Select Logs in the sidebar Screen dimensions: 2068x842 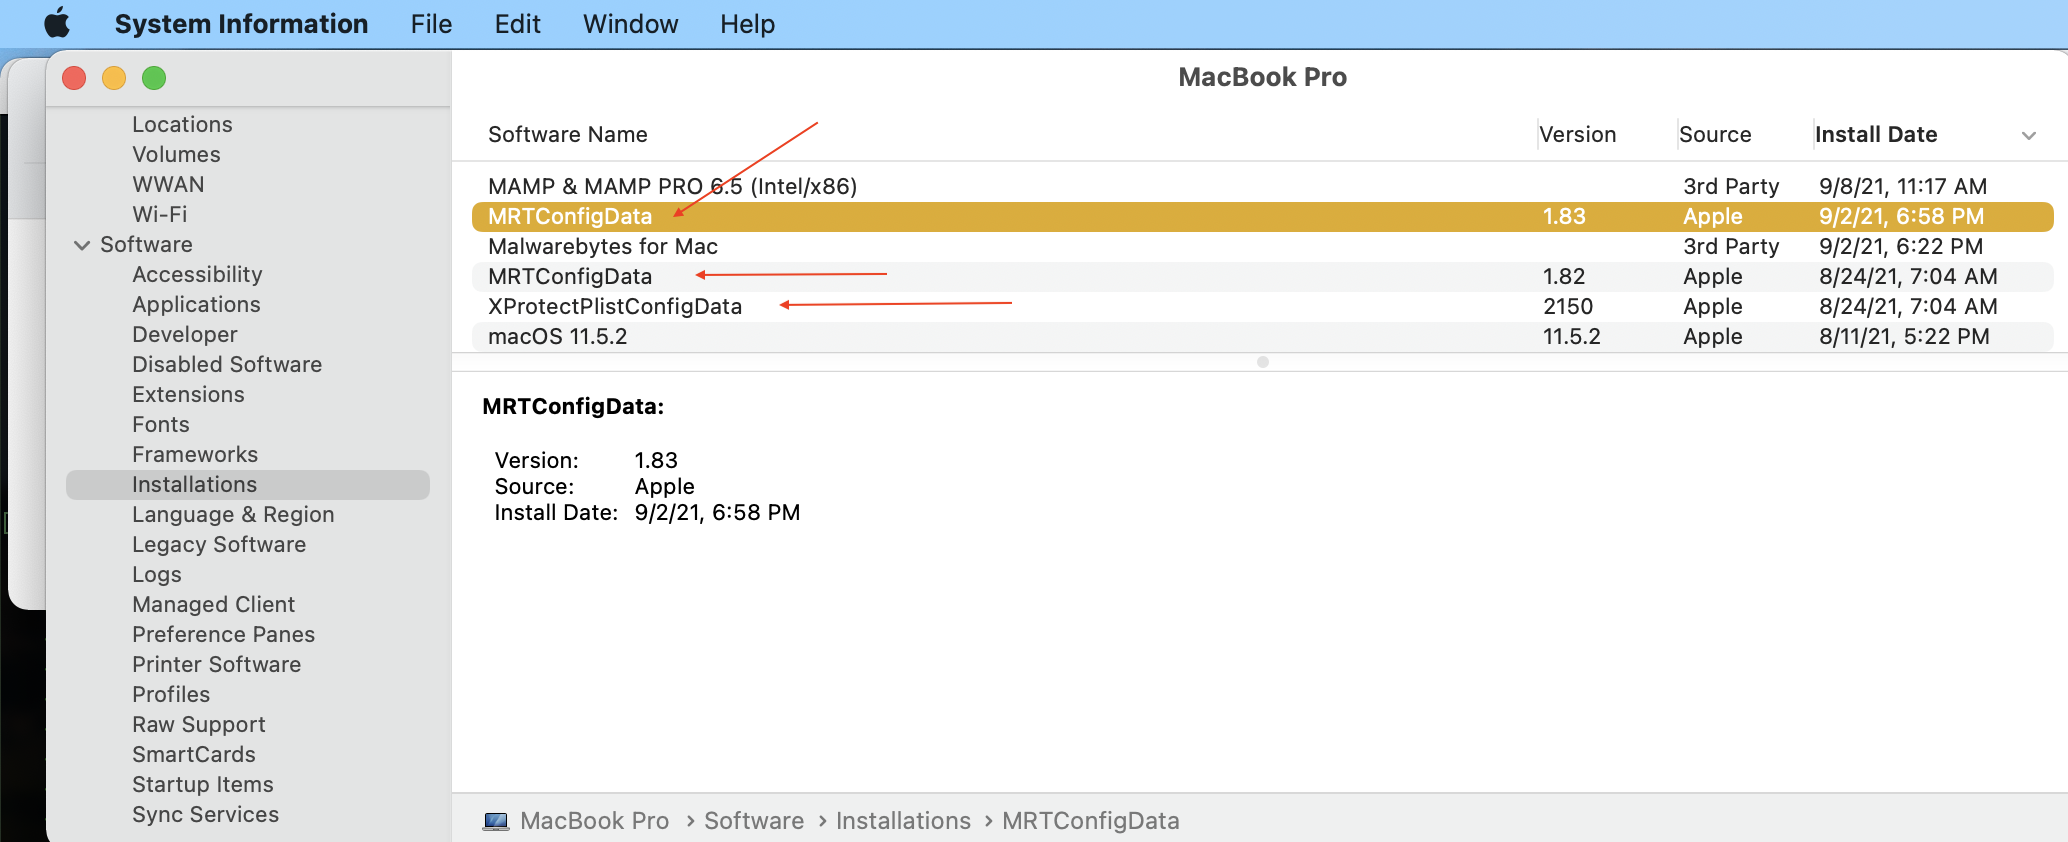click(157, 574)
